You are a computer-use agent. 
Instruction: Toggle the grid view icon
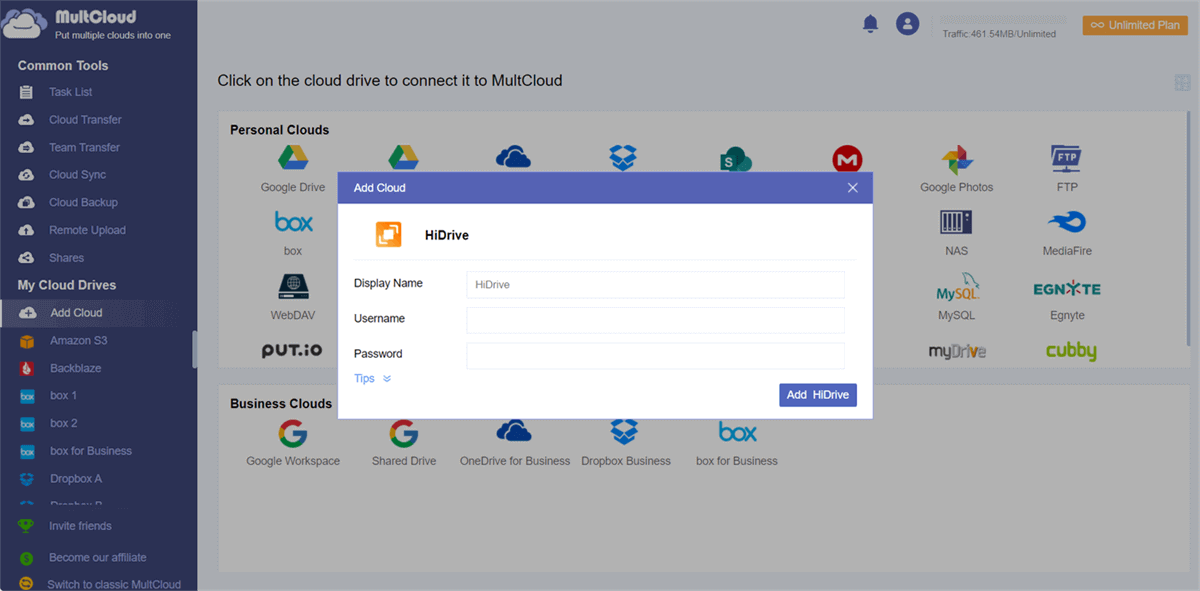click(x=1182, y=83)
